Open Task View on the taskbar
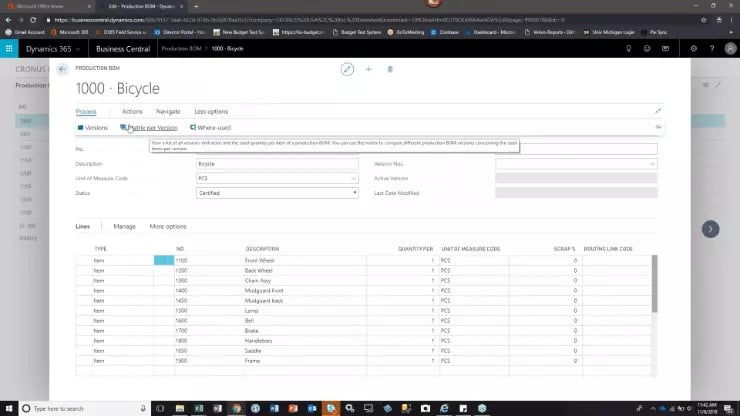 point(160,408)
